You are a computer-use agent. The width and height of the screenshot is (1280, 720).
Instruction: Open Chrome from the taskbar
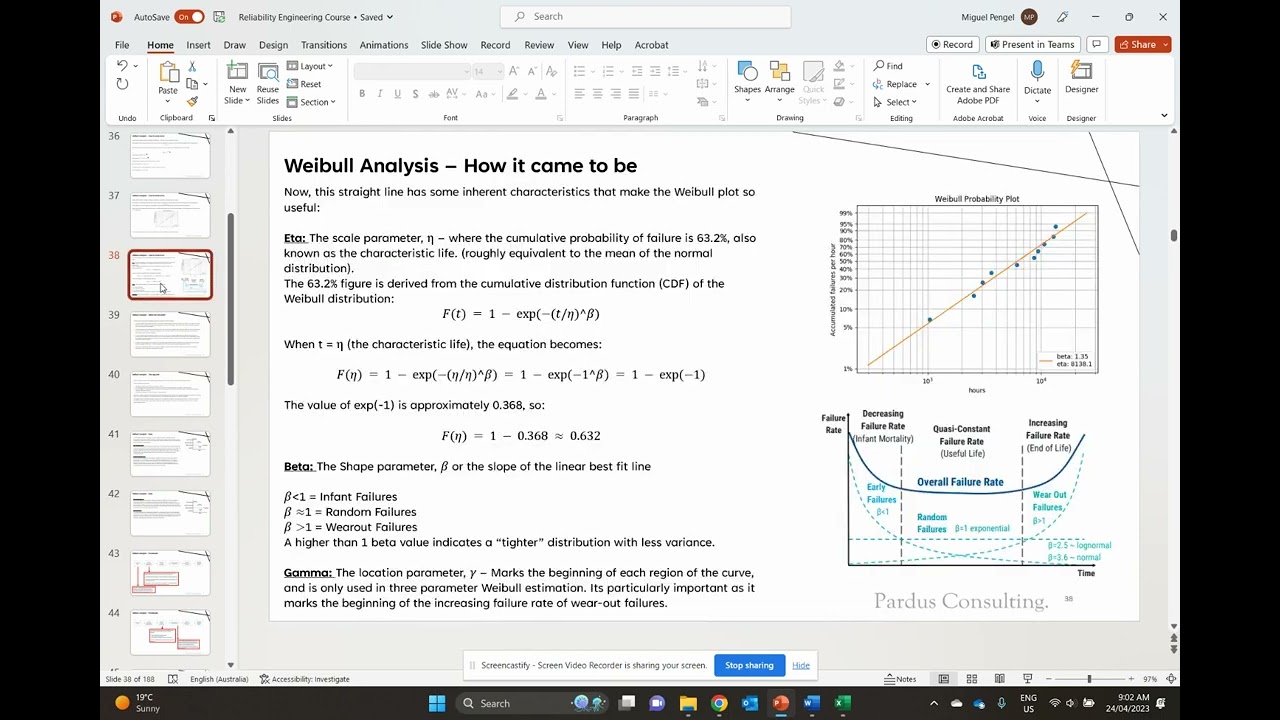tap(719, 703)
